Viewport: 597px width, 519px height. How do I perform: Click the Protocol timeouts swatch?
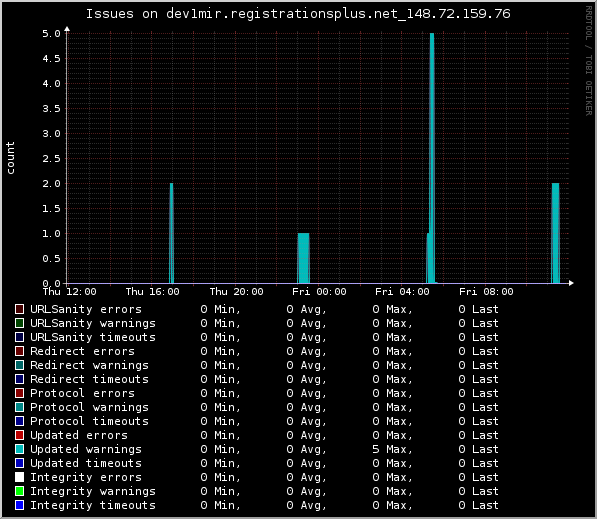pos(19,421)
